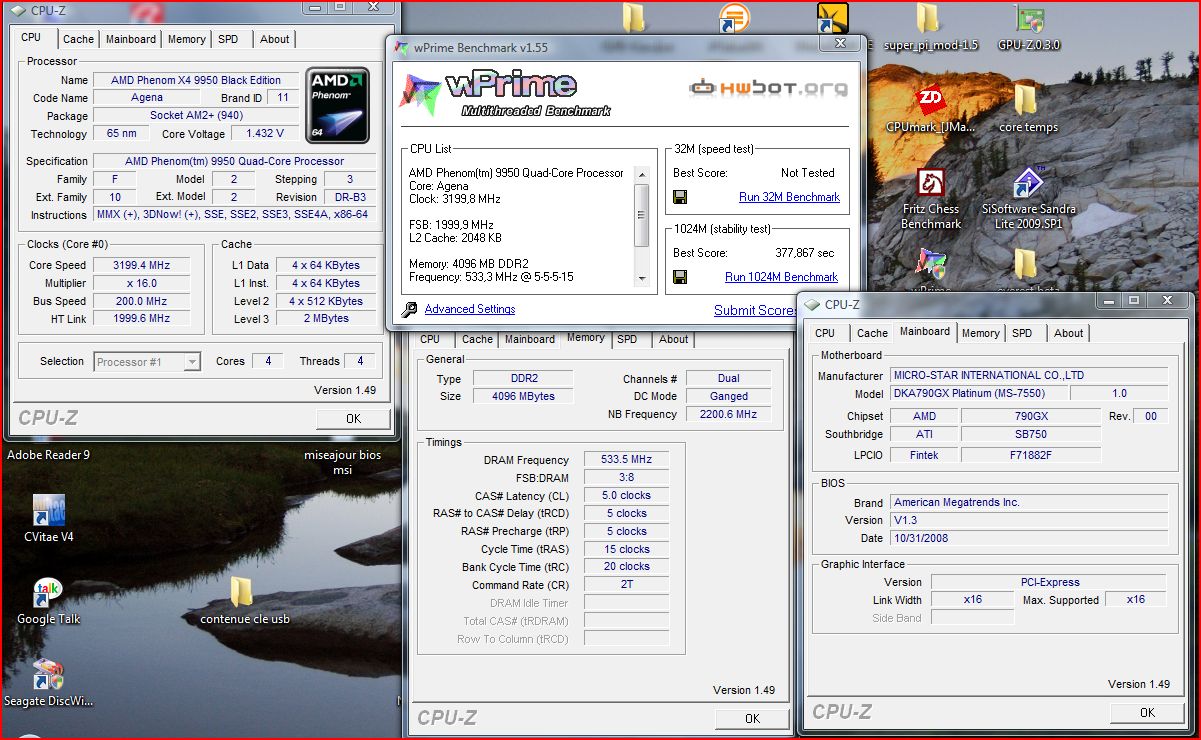The height and width of the screenshot is (740, 1201).
Task: Click the Model field DKA790GX Platinum (MS-7550)
Action: point(980,394)
